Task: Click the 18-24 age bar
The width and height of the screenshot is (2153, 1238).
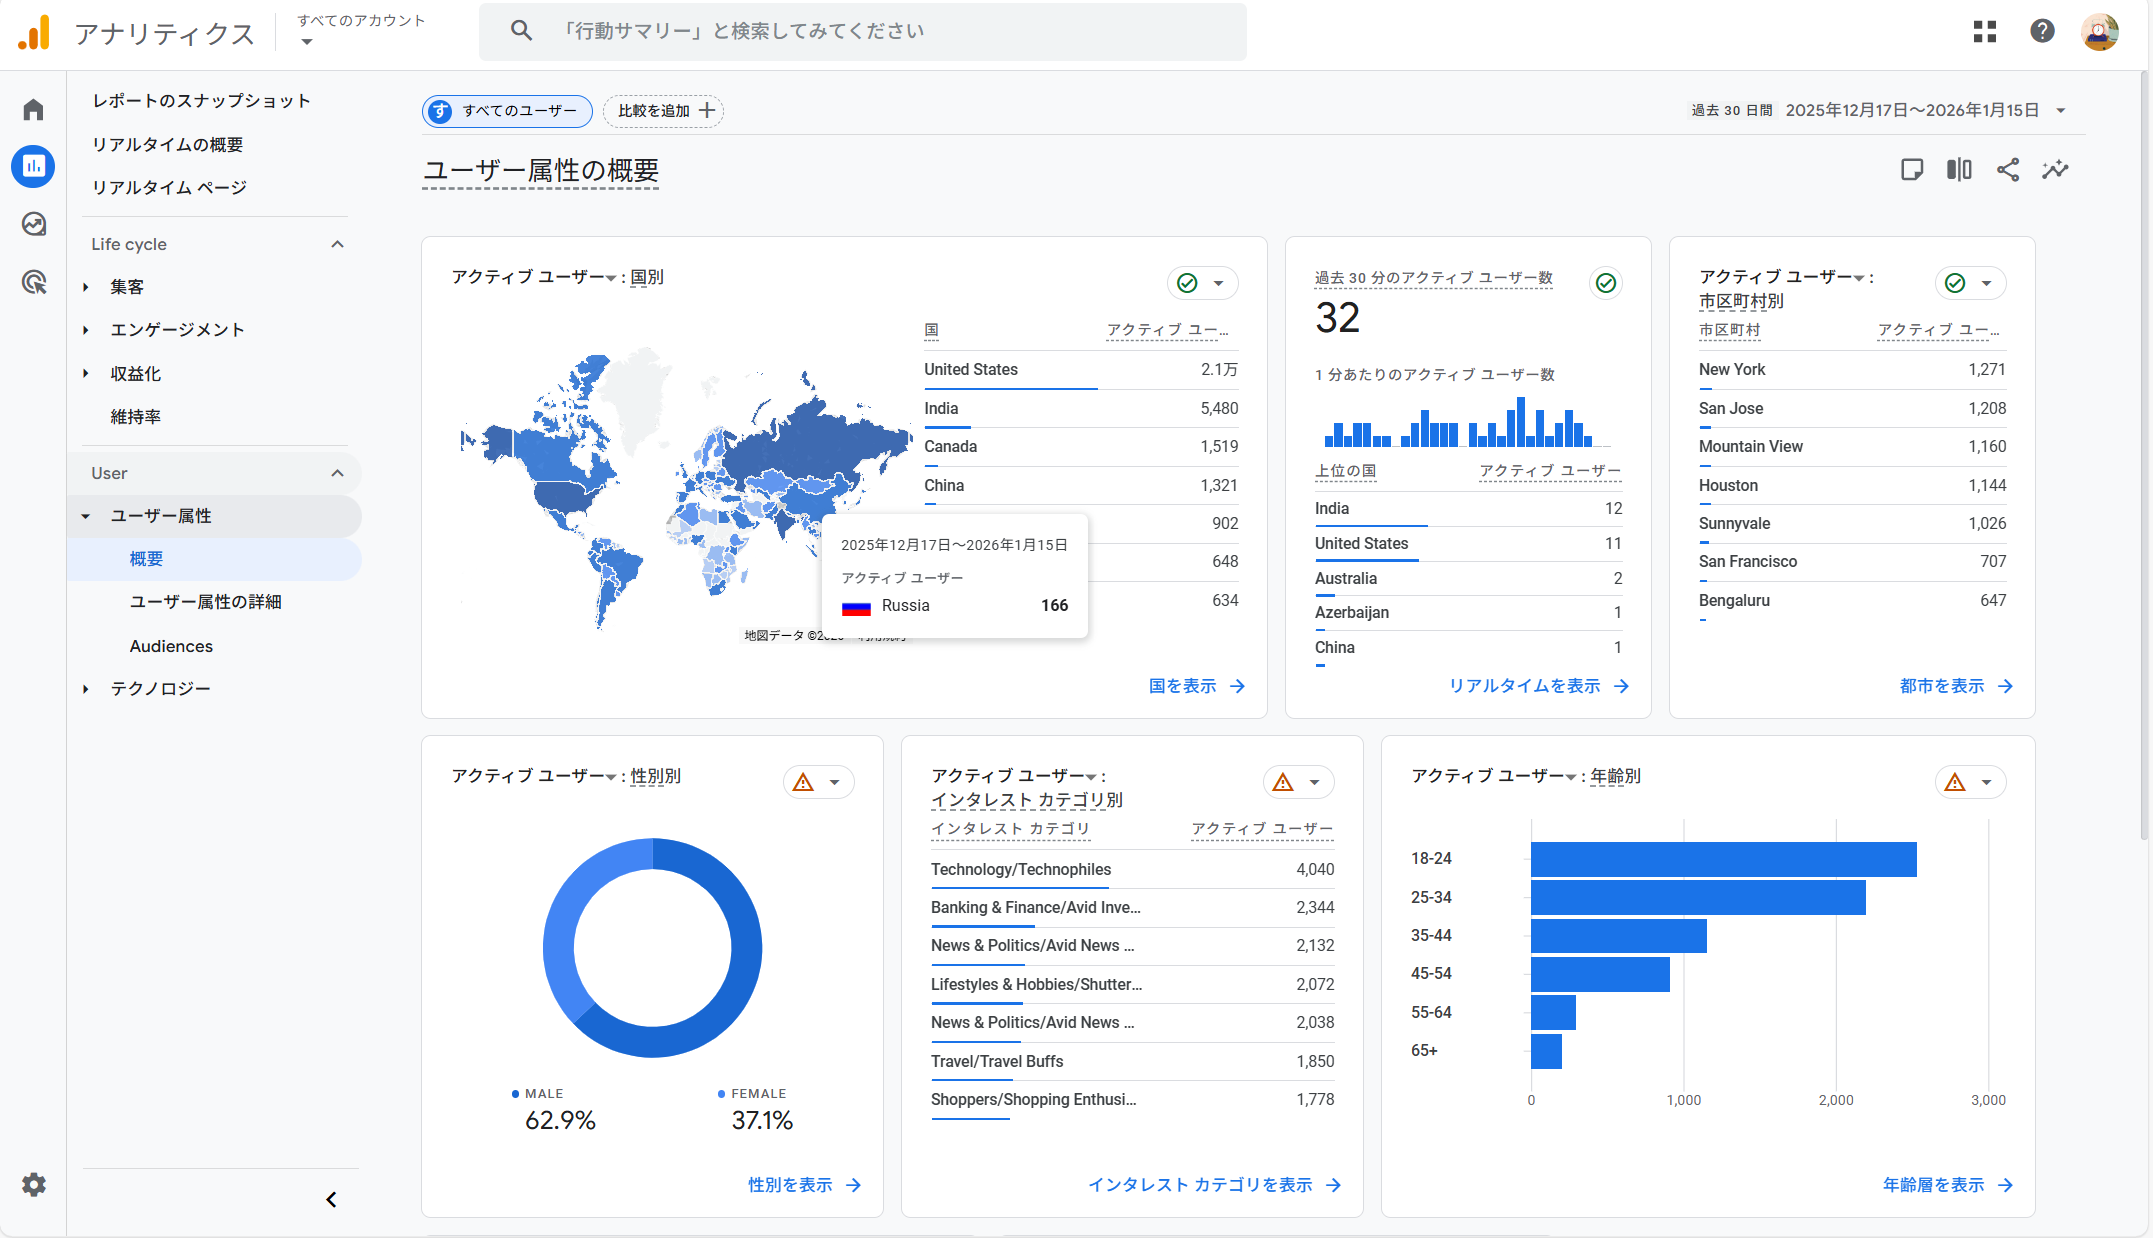Action: click(x=1722, y=859)
